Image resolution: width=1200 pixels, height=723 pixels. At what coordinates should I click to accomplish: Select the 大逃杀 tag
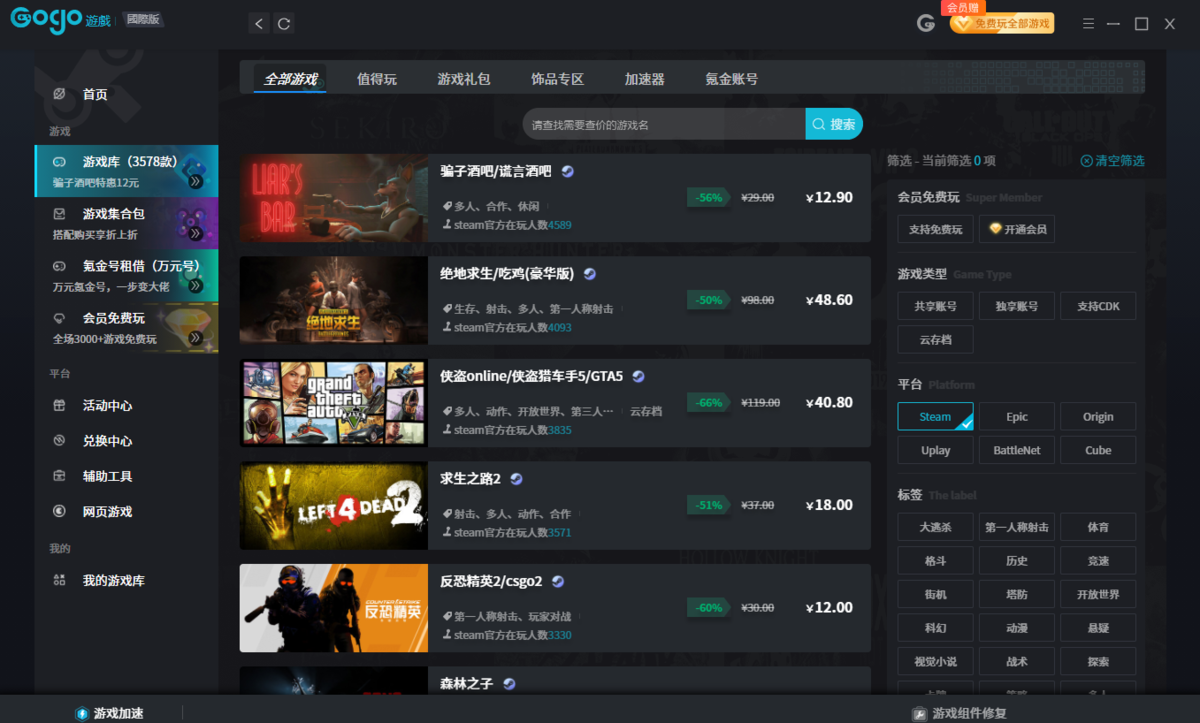point(935,528)
